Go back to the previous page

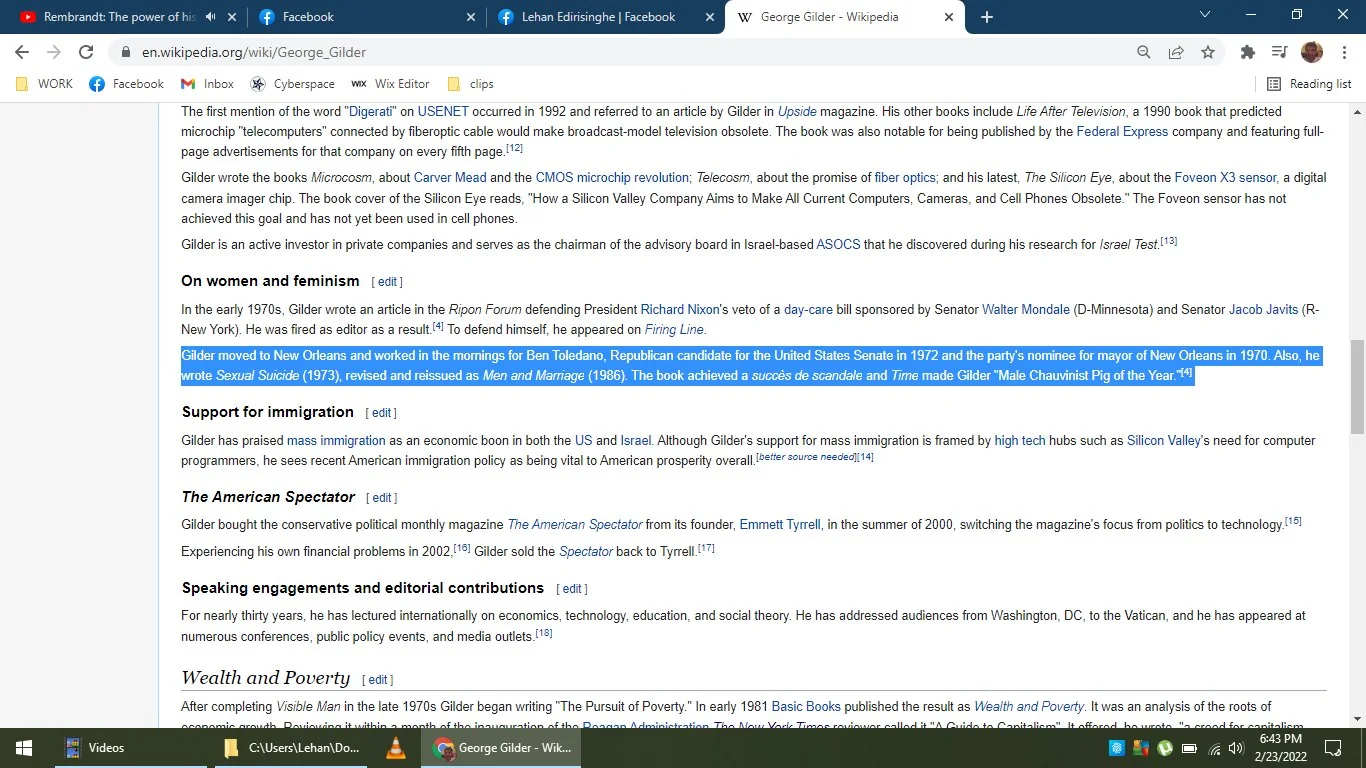pyautogui.click(x=22, y=52)
